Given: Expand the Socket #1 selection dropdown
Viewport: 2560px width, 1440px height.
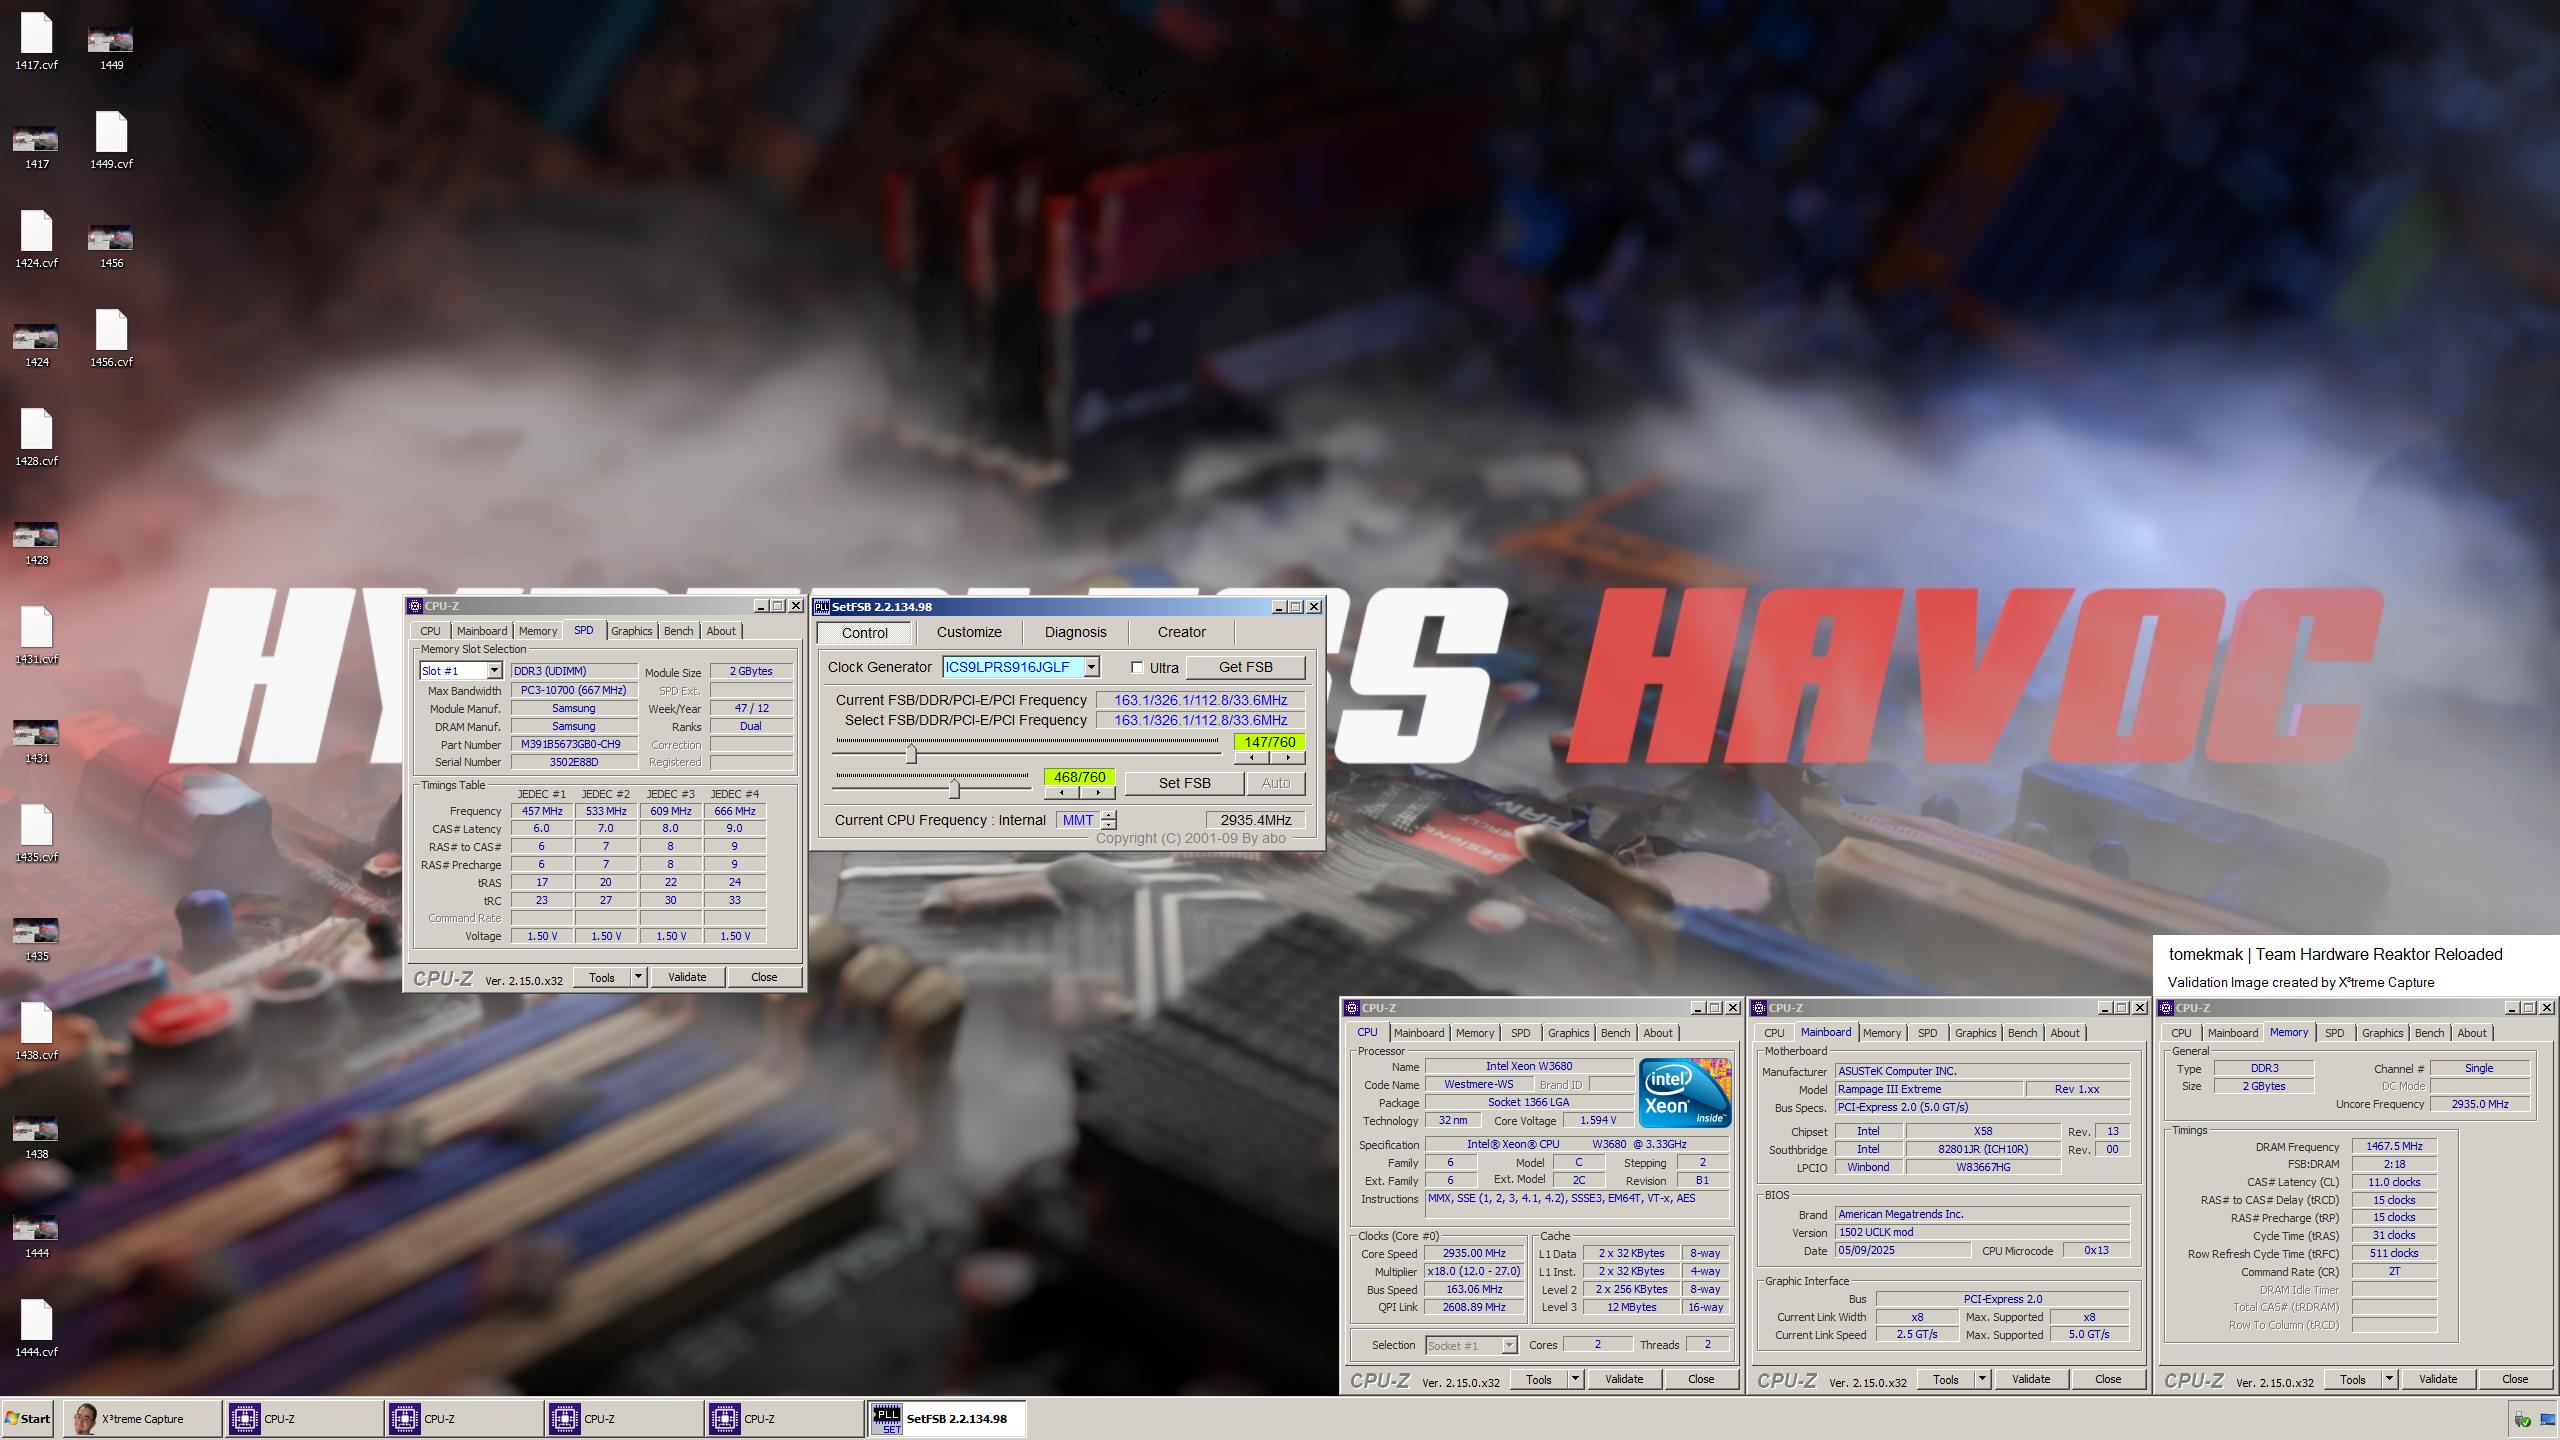Looking at the screenshot, I should pyautogui.click(x=1509, y=1346).
